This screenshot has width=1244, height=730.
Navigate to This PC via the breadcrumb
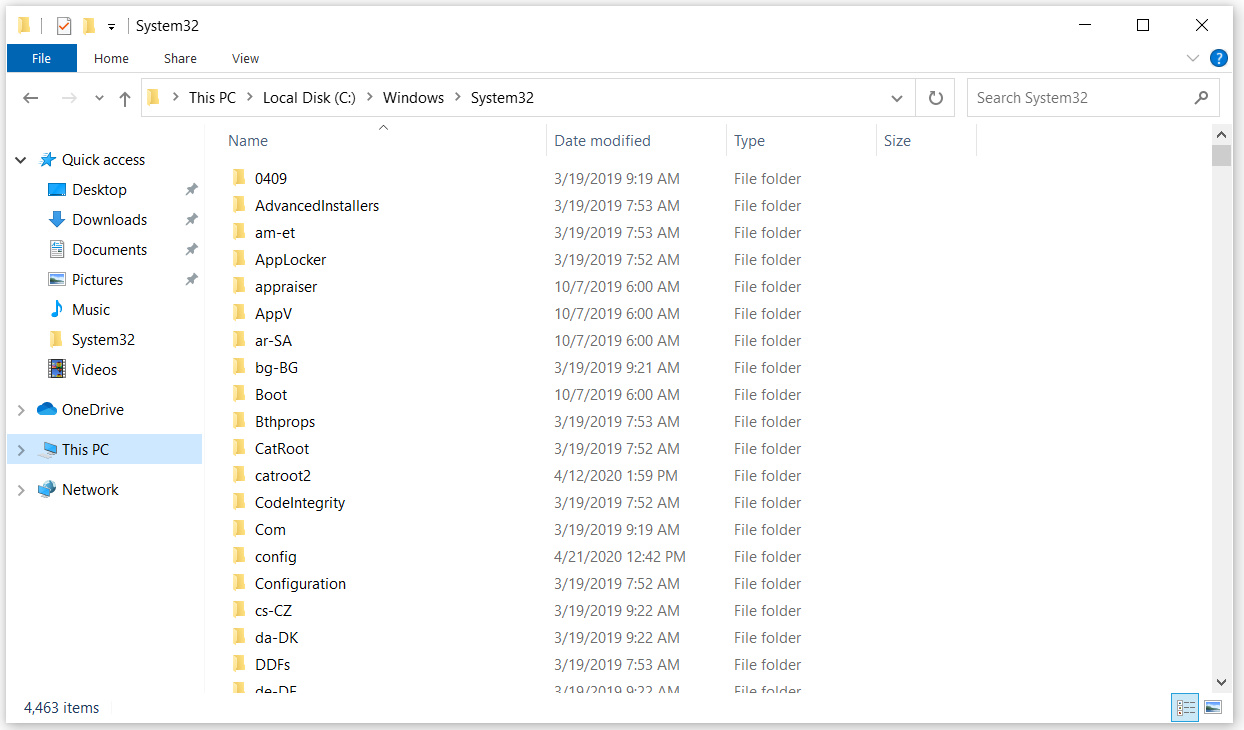212,97
